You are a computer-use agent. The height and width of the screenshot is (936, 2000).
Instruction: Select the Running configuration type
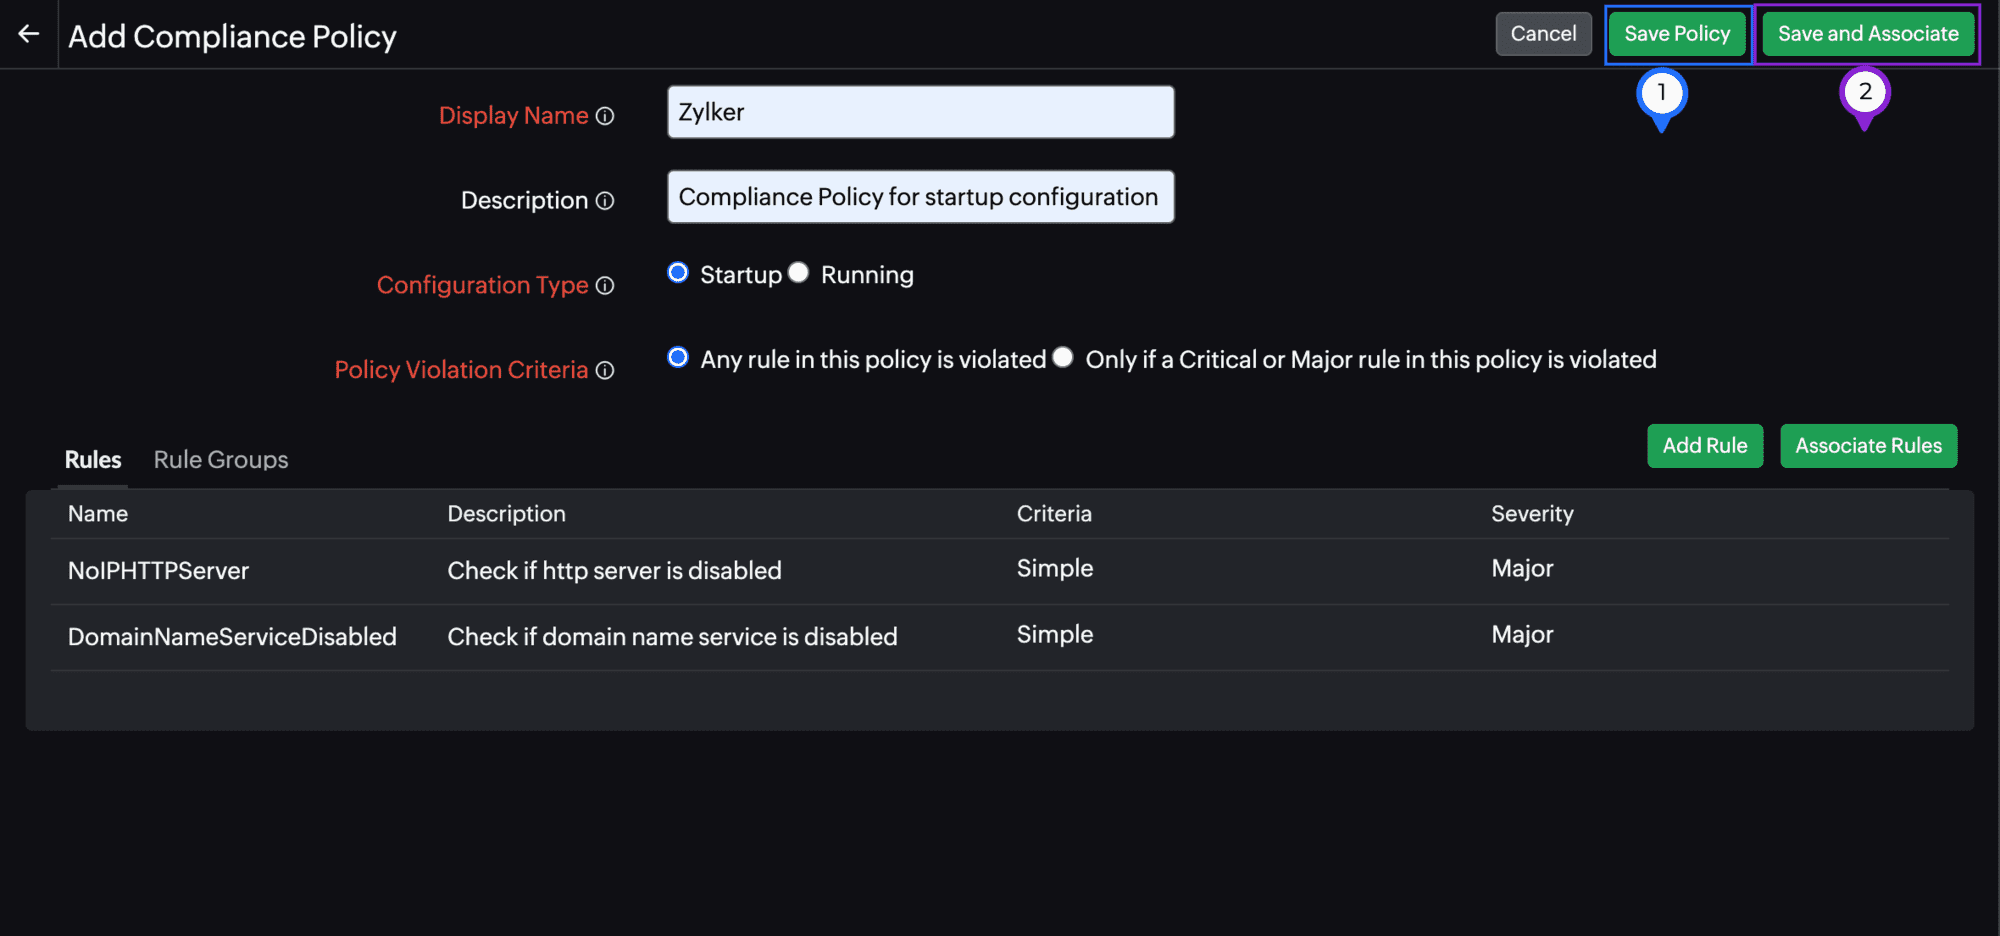click(x=798, y=273)
